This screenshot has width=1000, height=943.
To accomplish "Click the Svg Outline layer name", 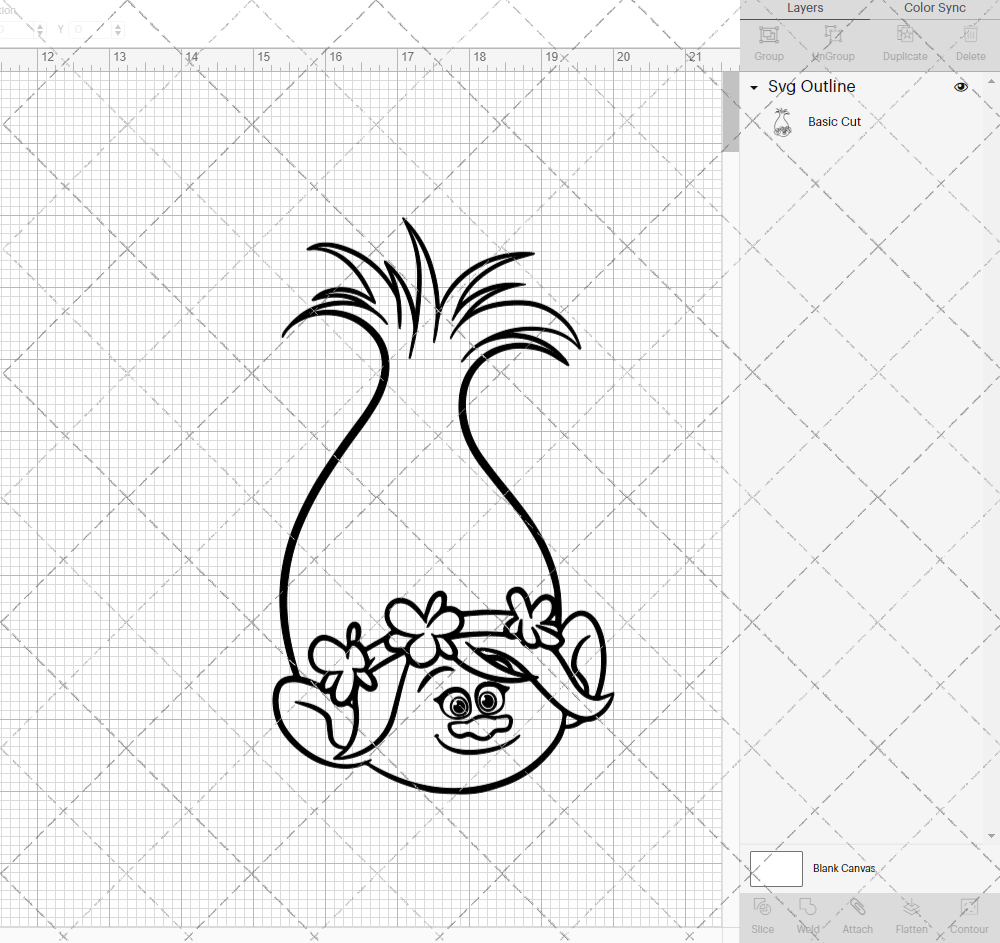I will click(x=811, y=87).
